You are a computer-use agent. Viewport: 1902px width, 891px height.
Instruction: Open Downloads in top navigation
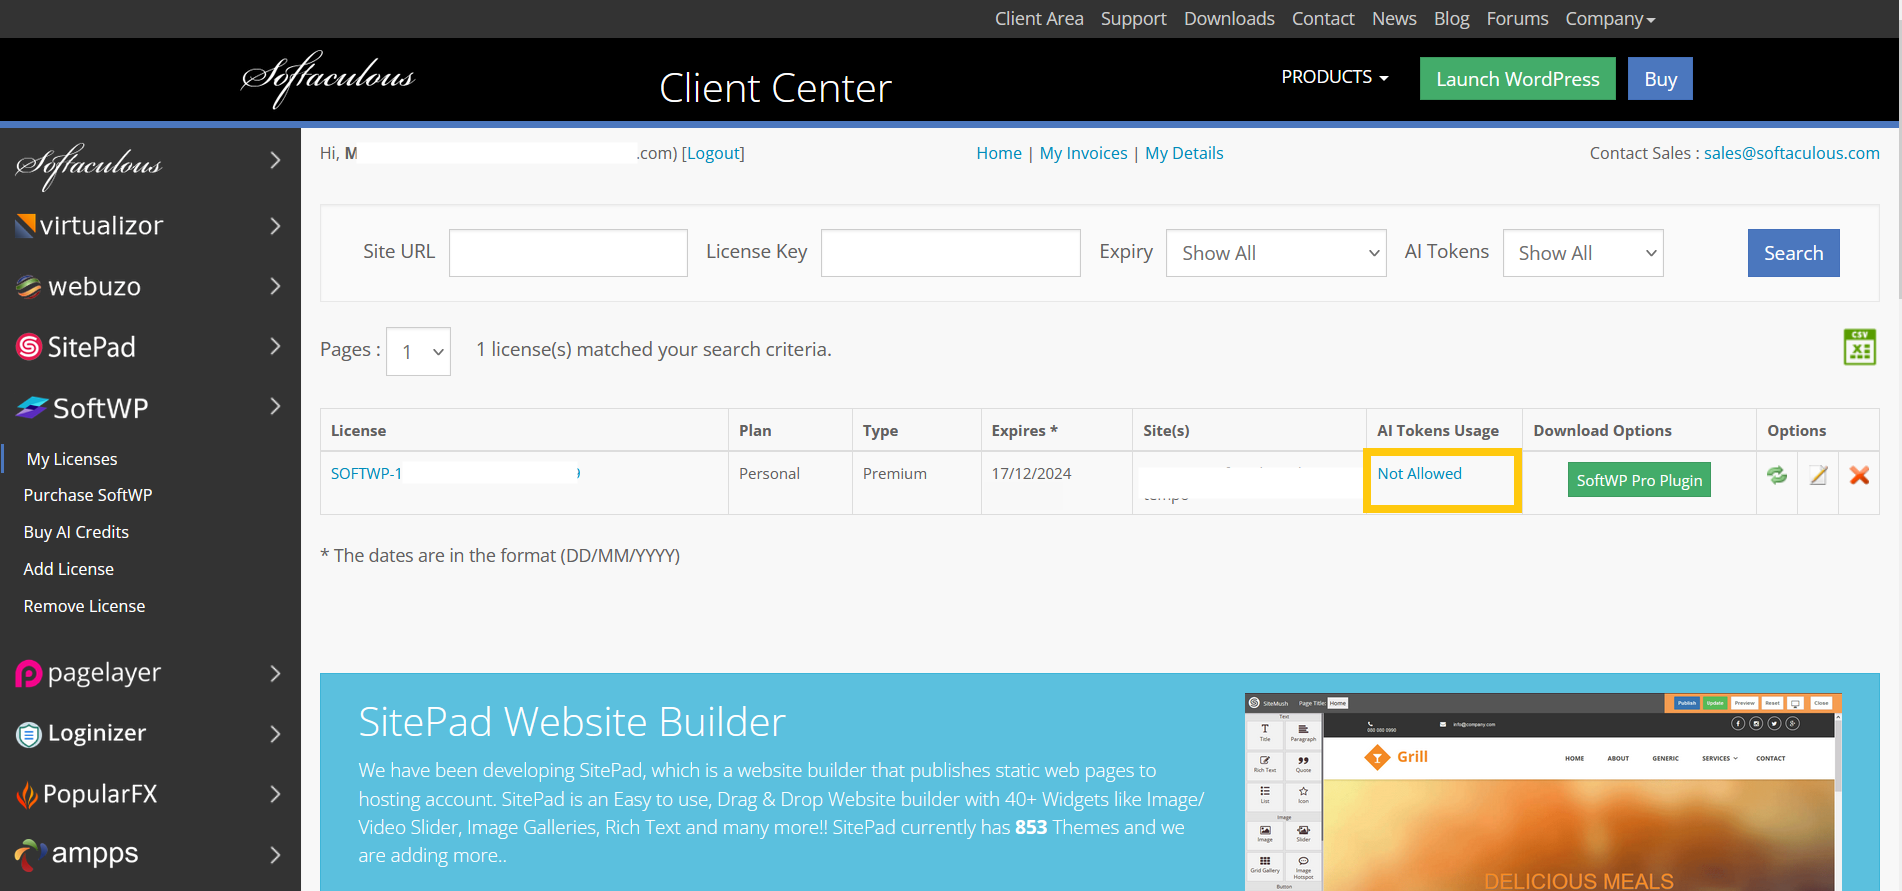pos(1229,19)
